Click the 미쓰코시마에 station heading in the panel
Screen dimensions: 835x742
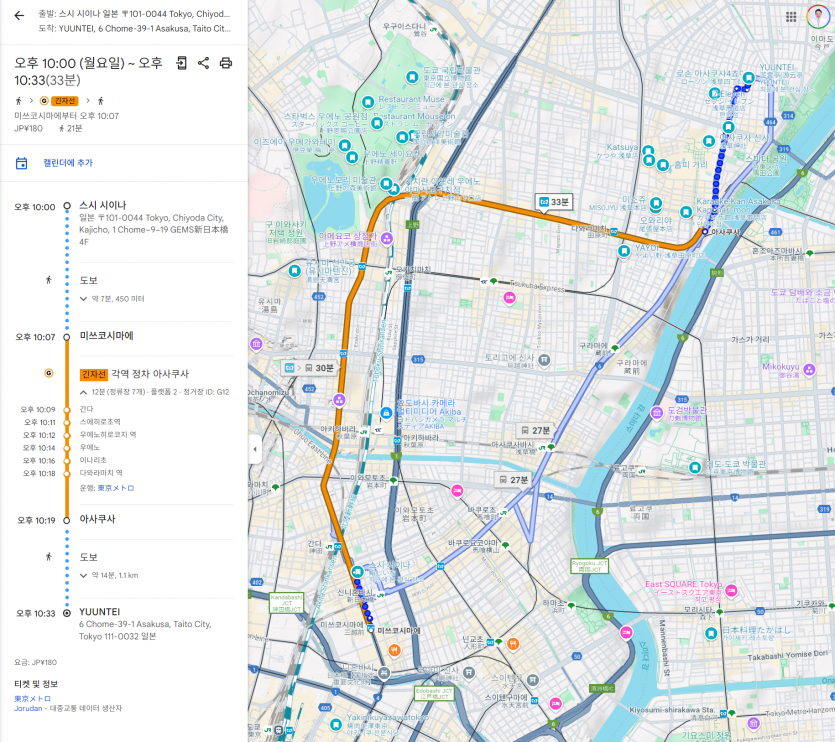pyautogui.click(x=107, y=336)
